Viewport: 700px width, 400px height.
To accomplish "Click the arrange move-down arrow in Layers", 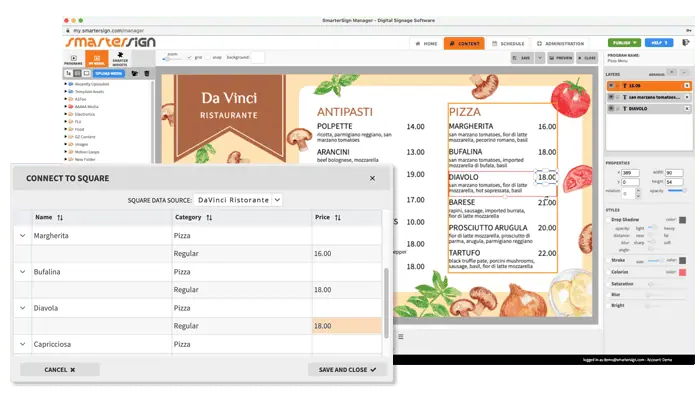I will point(684,72).
